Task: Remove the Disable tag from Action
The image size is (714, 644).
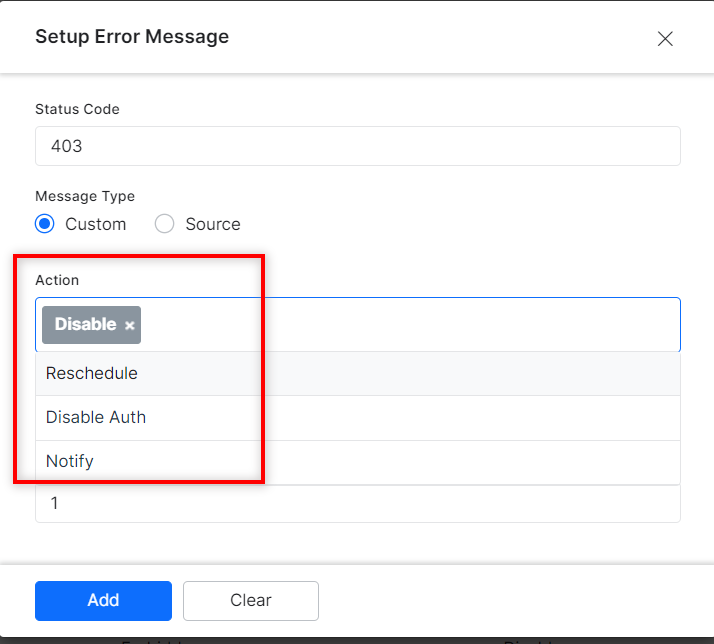Action: [x=130, y=326]
